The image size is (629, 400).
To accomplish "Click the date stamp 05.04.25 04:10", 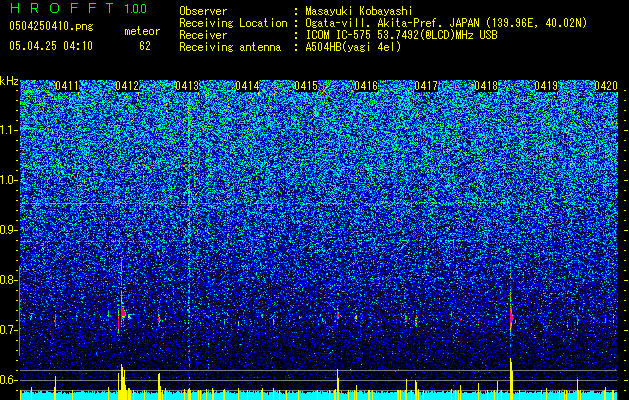I will [x=51, y=46].
